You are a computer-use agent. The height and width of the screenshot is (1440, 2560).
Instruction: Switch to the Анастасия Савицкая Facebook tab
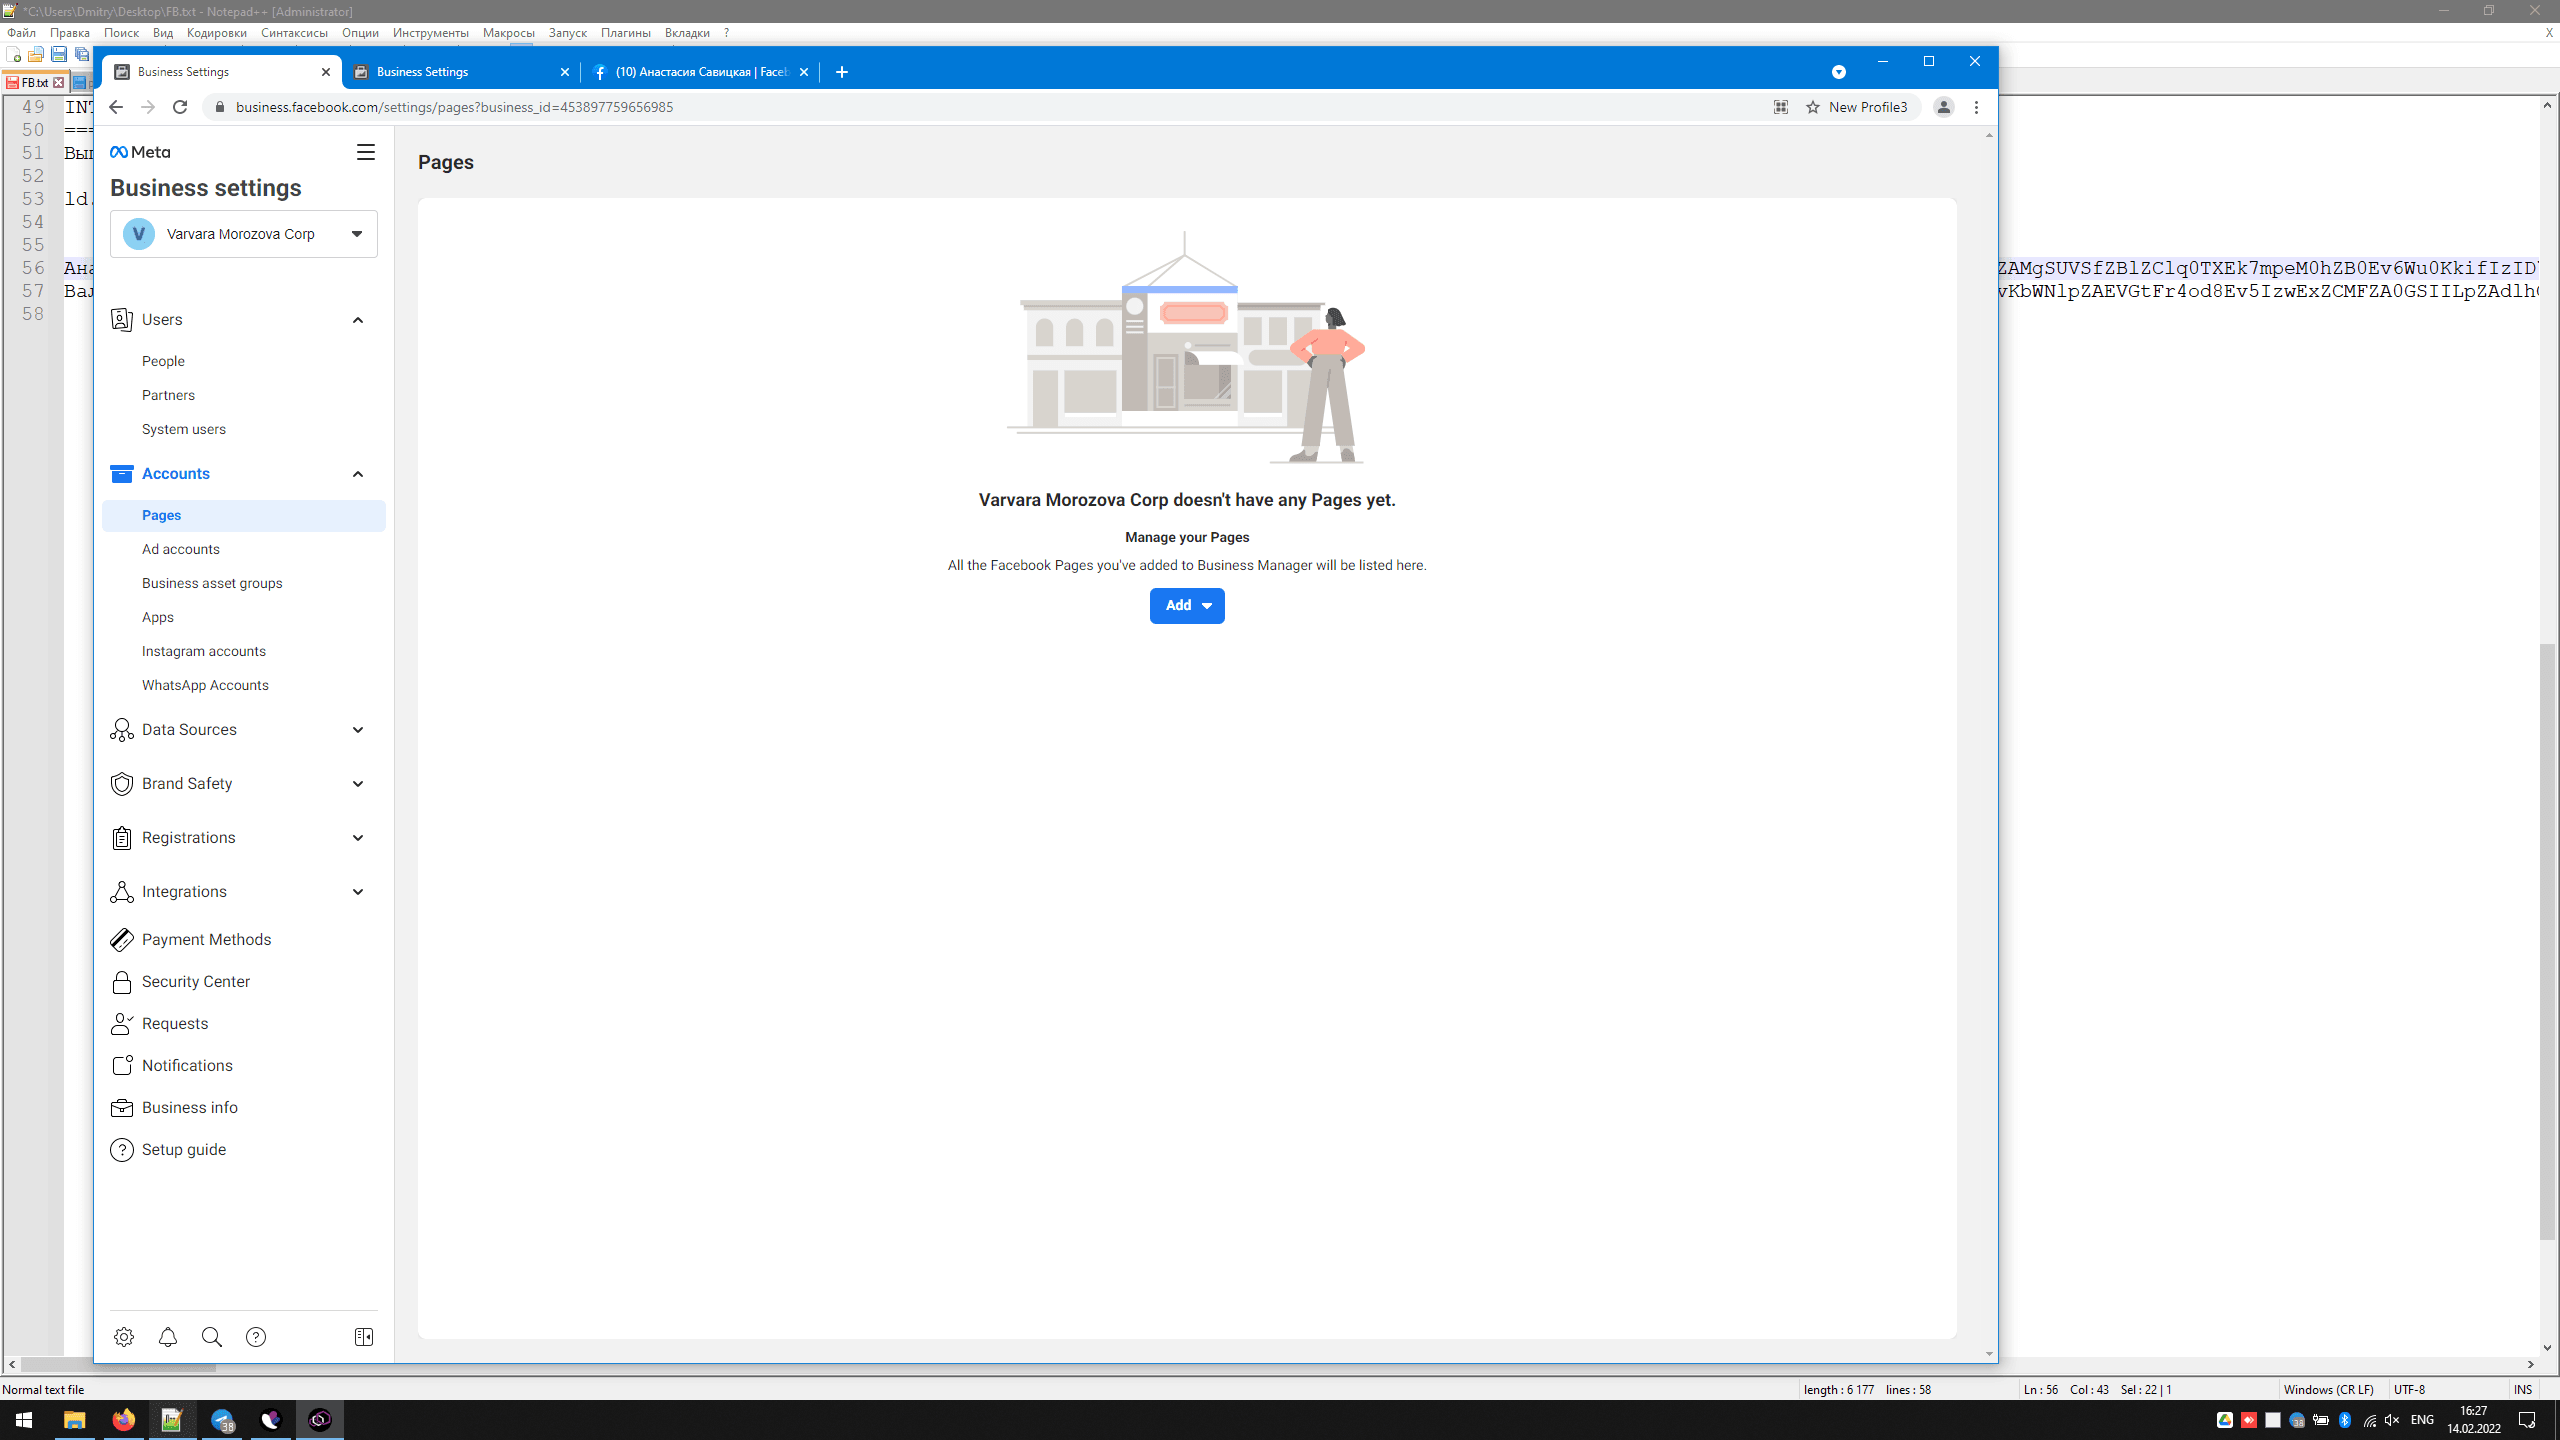pos(700,72)
